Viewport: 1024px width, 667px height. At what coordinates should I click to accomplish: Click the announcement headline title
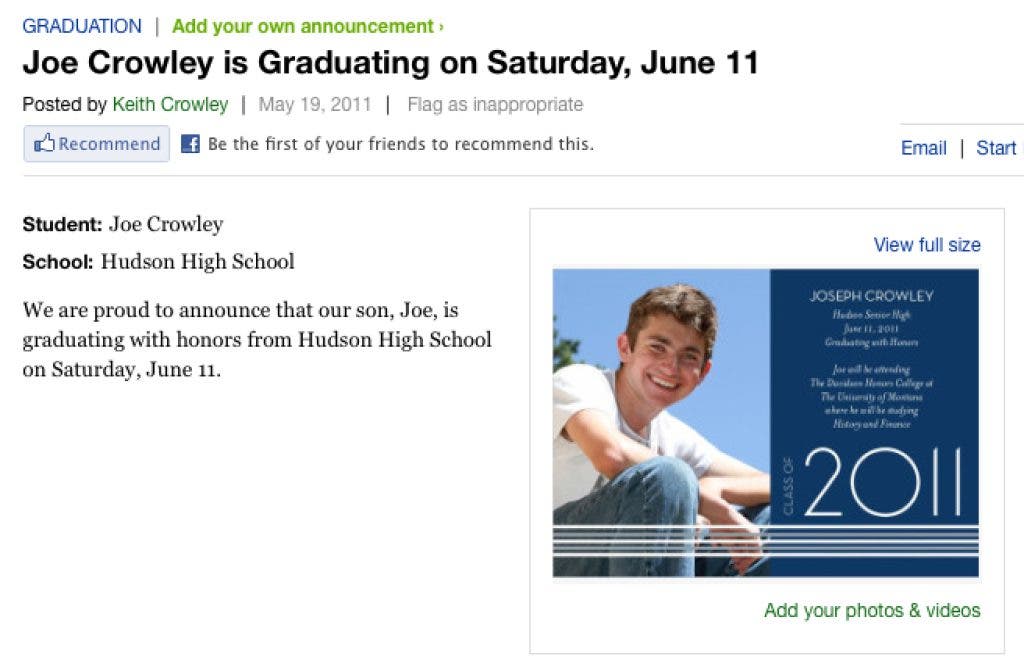point(390,63)
